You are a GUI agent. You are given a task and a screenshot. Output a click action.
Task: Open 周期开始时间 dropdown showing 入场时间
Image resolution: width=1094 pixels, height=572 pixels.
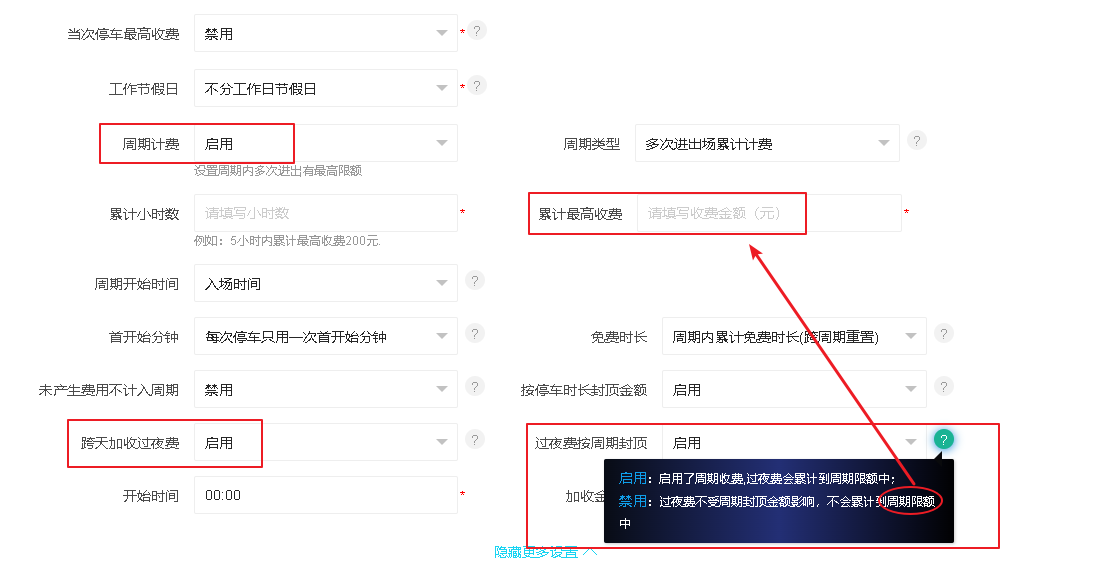coord(326,283)
